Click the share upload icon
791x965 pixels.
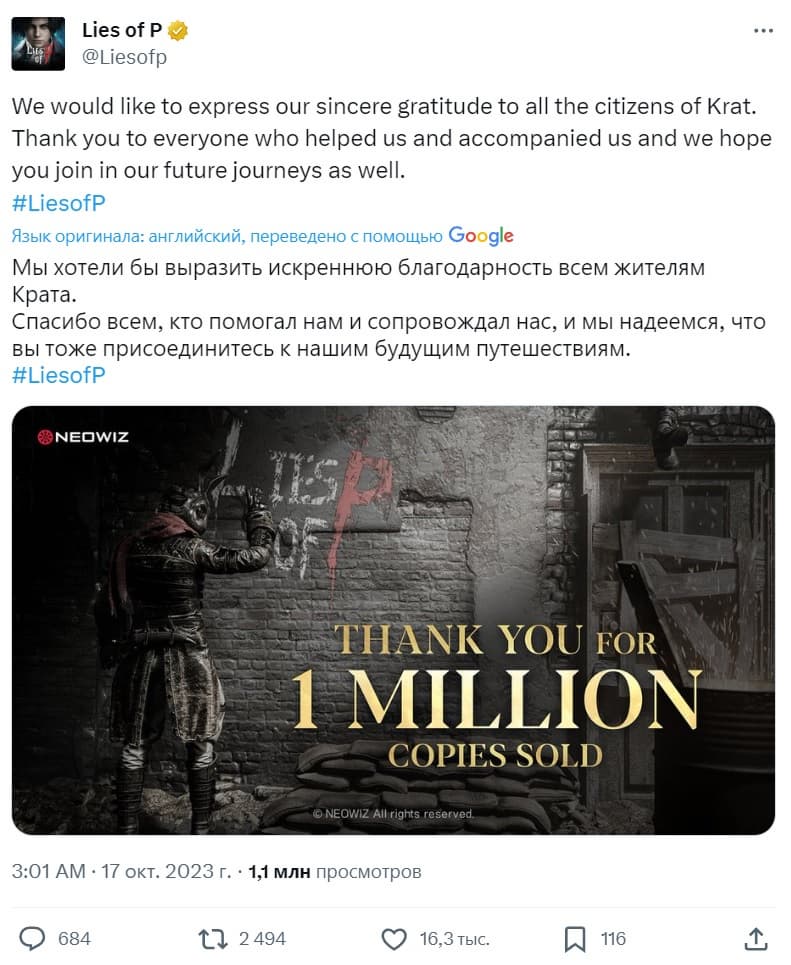[757, 938]
